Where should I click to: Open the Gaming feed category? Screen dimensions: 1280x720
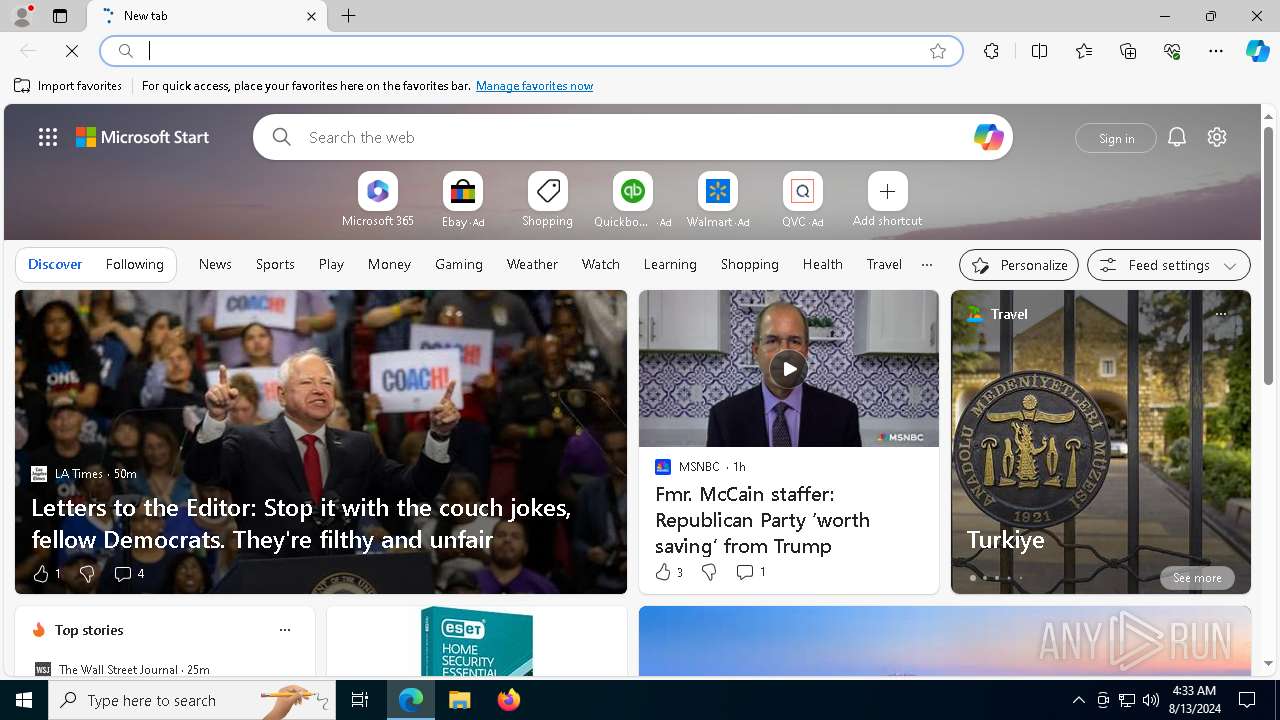(459, 264)
